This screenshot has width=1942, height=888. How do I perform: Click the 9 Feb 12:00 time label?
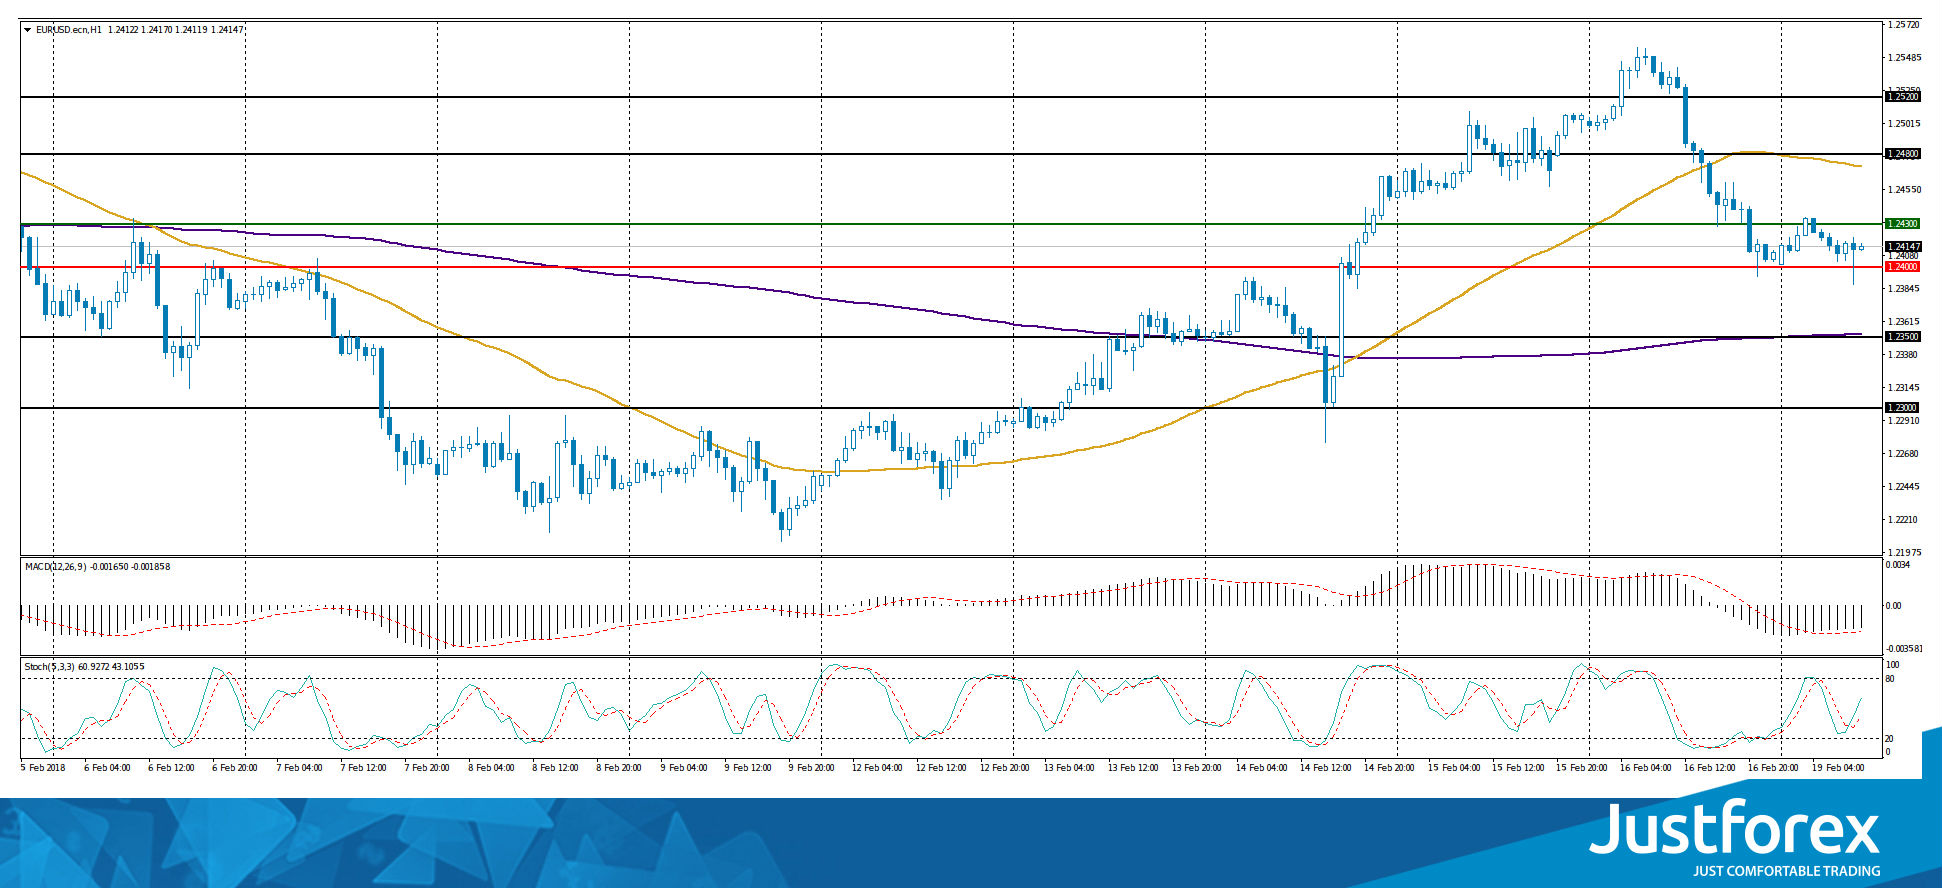(747, 768)
